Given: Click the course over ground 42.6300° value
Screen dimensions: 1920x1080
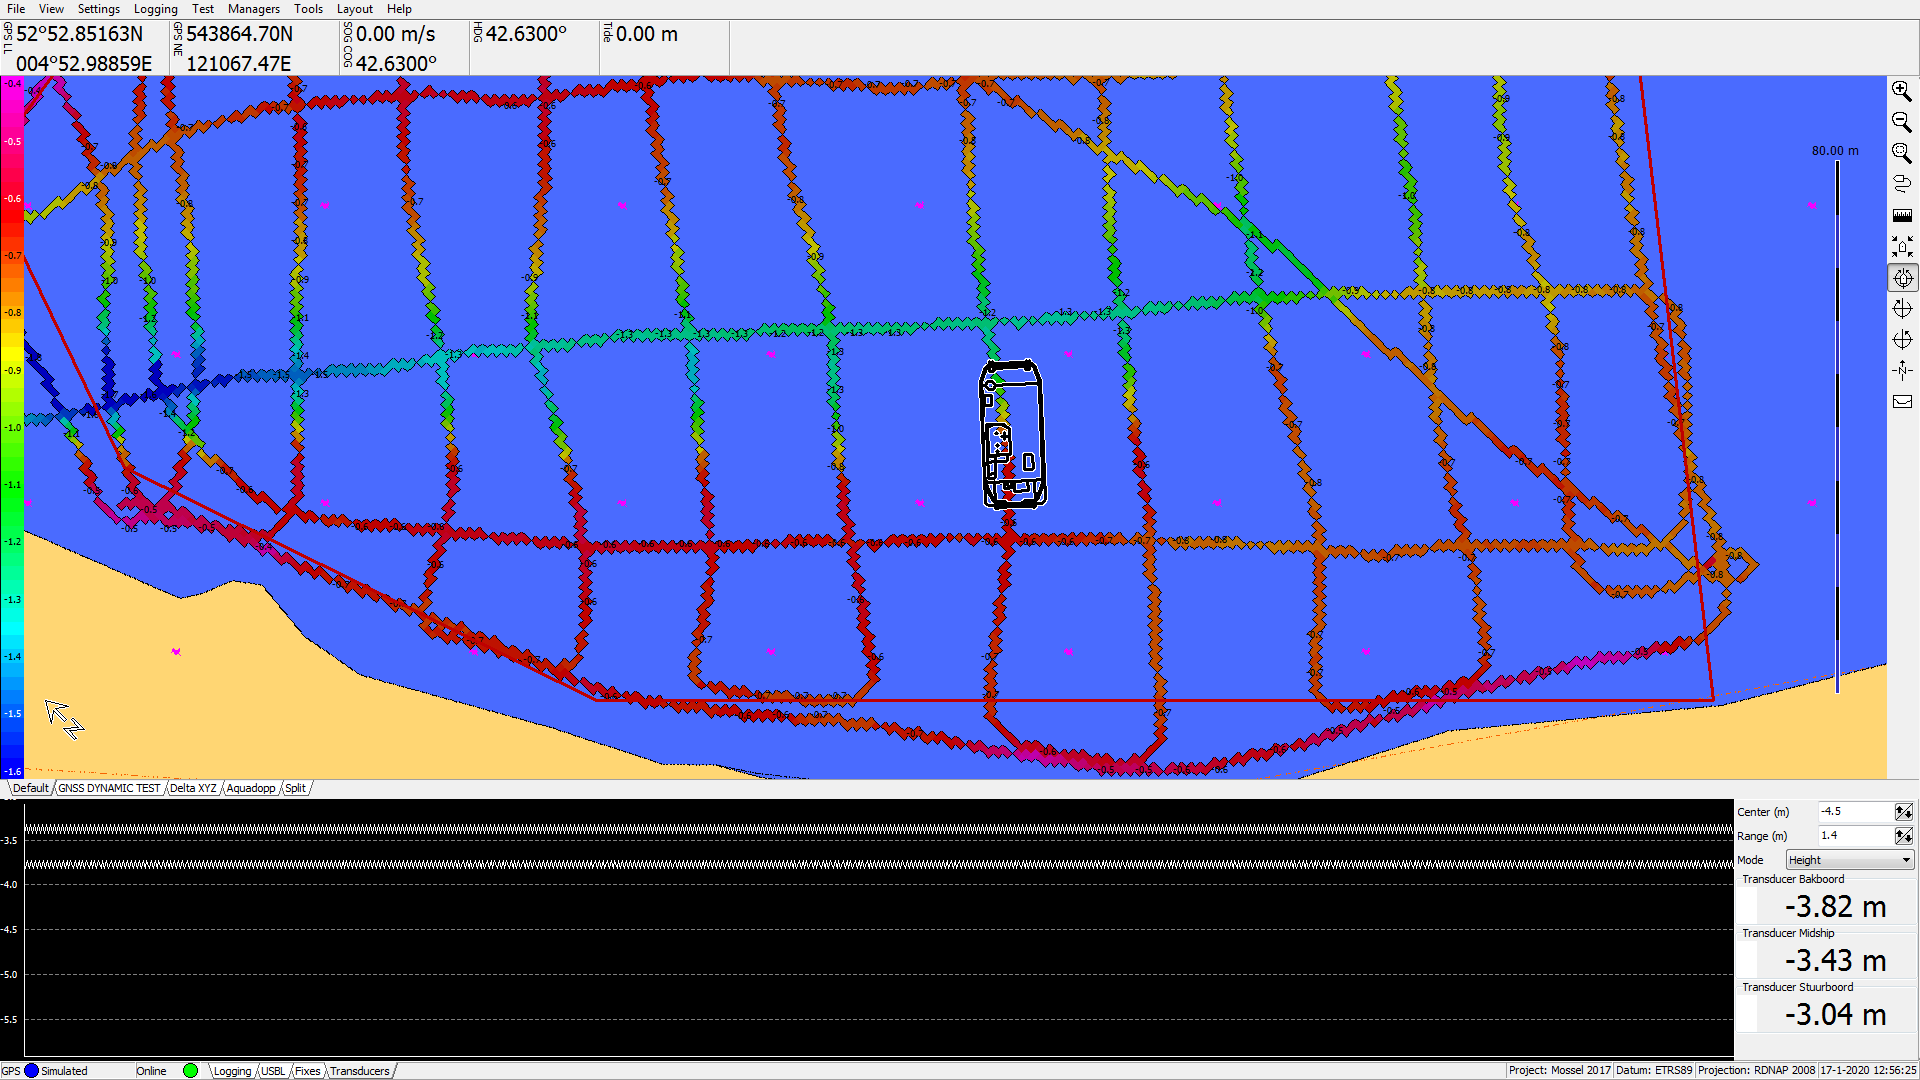Looking at the screenshot, I should [x=397, y=64].
